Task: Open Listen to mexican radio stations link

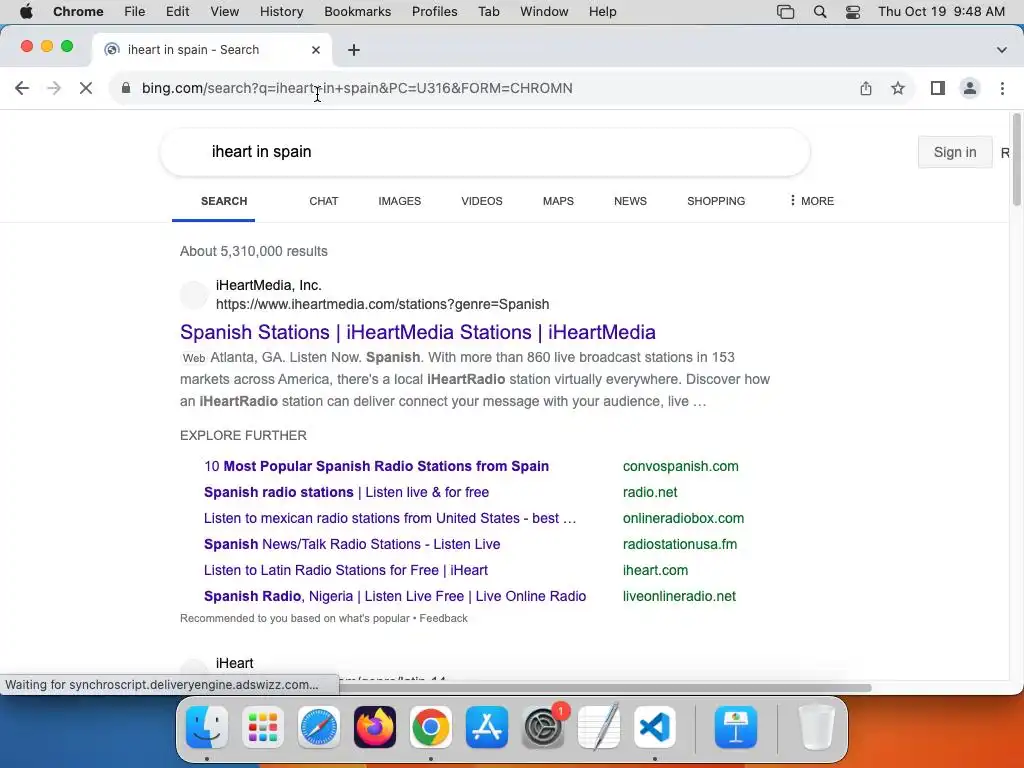Action: pyautogui.click(x=390, y=519)
